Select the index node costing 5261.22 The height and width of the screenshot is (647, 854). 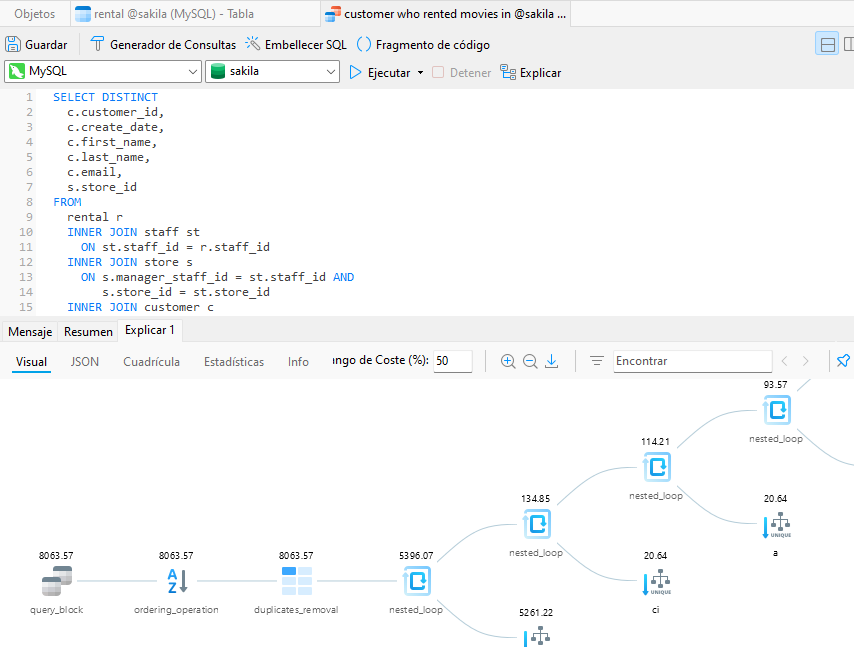[537, 636]
